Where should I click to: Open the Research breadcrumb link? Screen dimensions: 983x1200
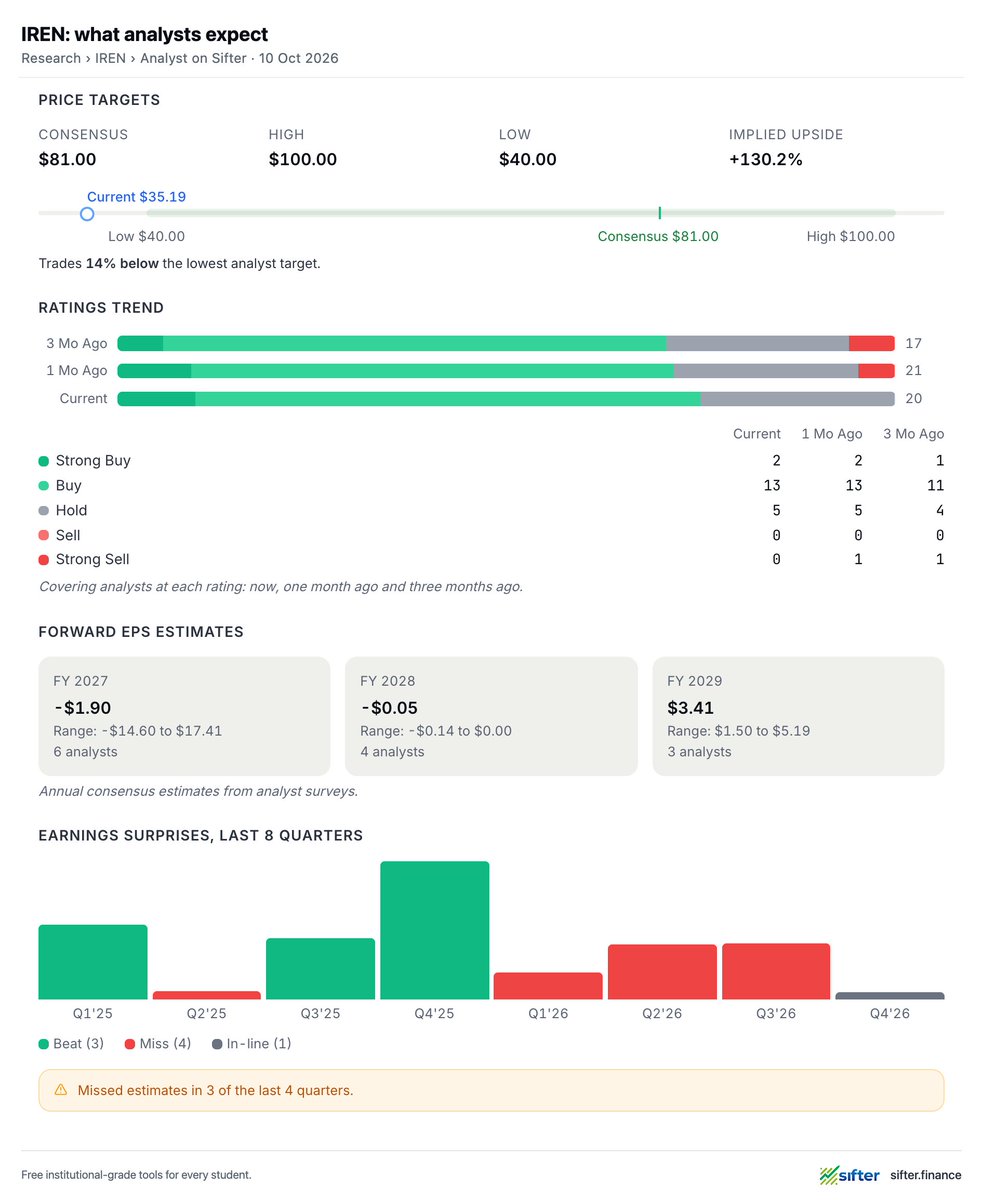pos(51,58)
